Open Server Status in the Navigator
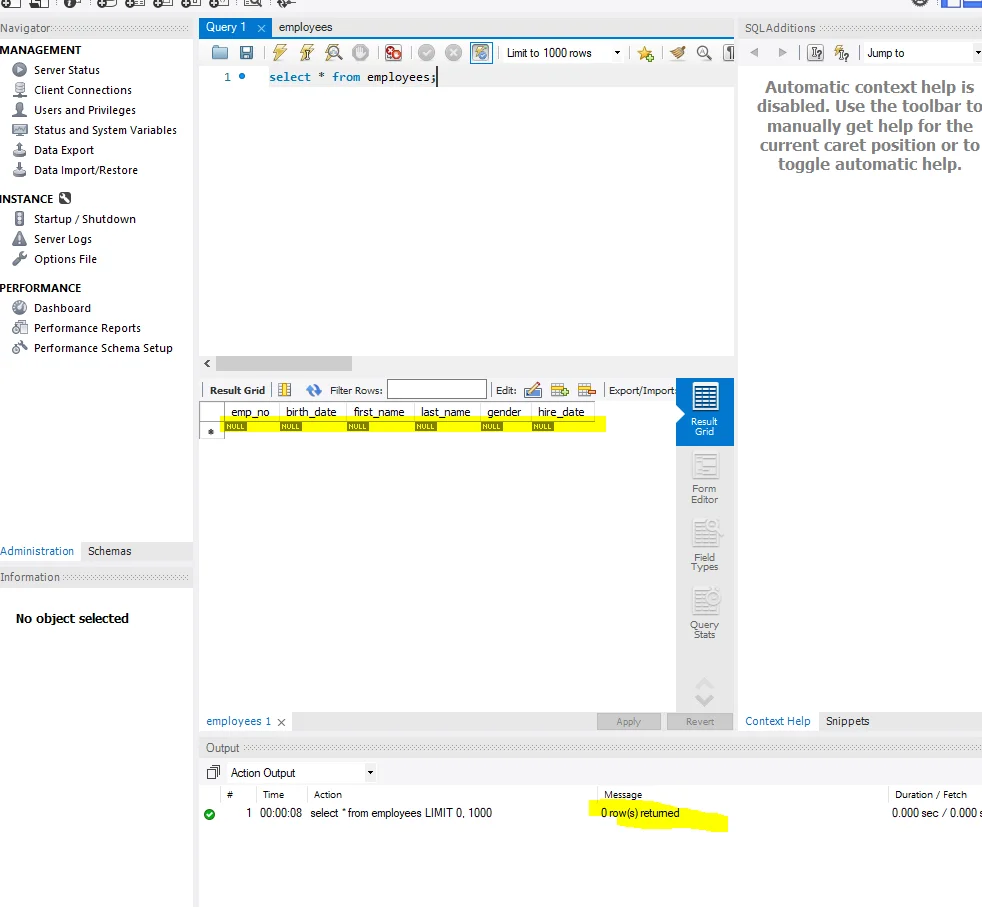Image resolution: width=982 pixels, height=907 pixels. [66, 70]
